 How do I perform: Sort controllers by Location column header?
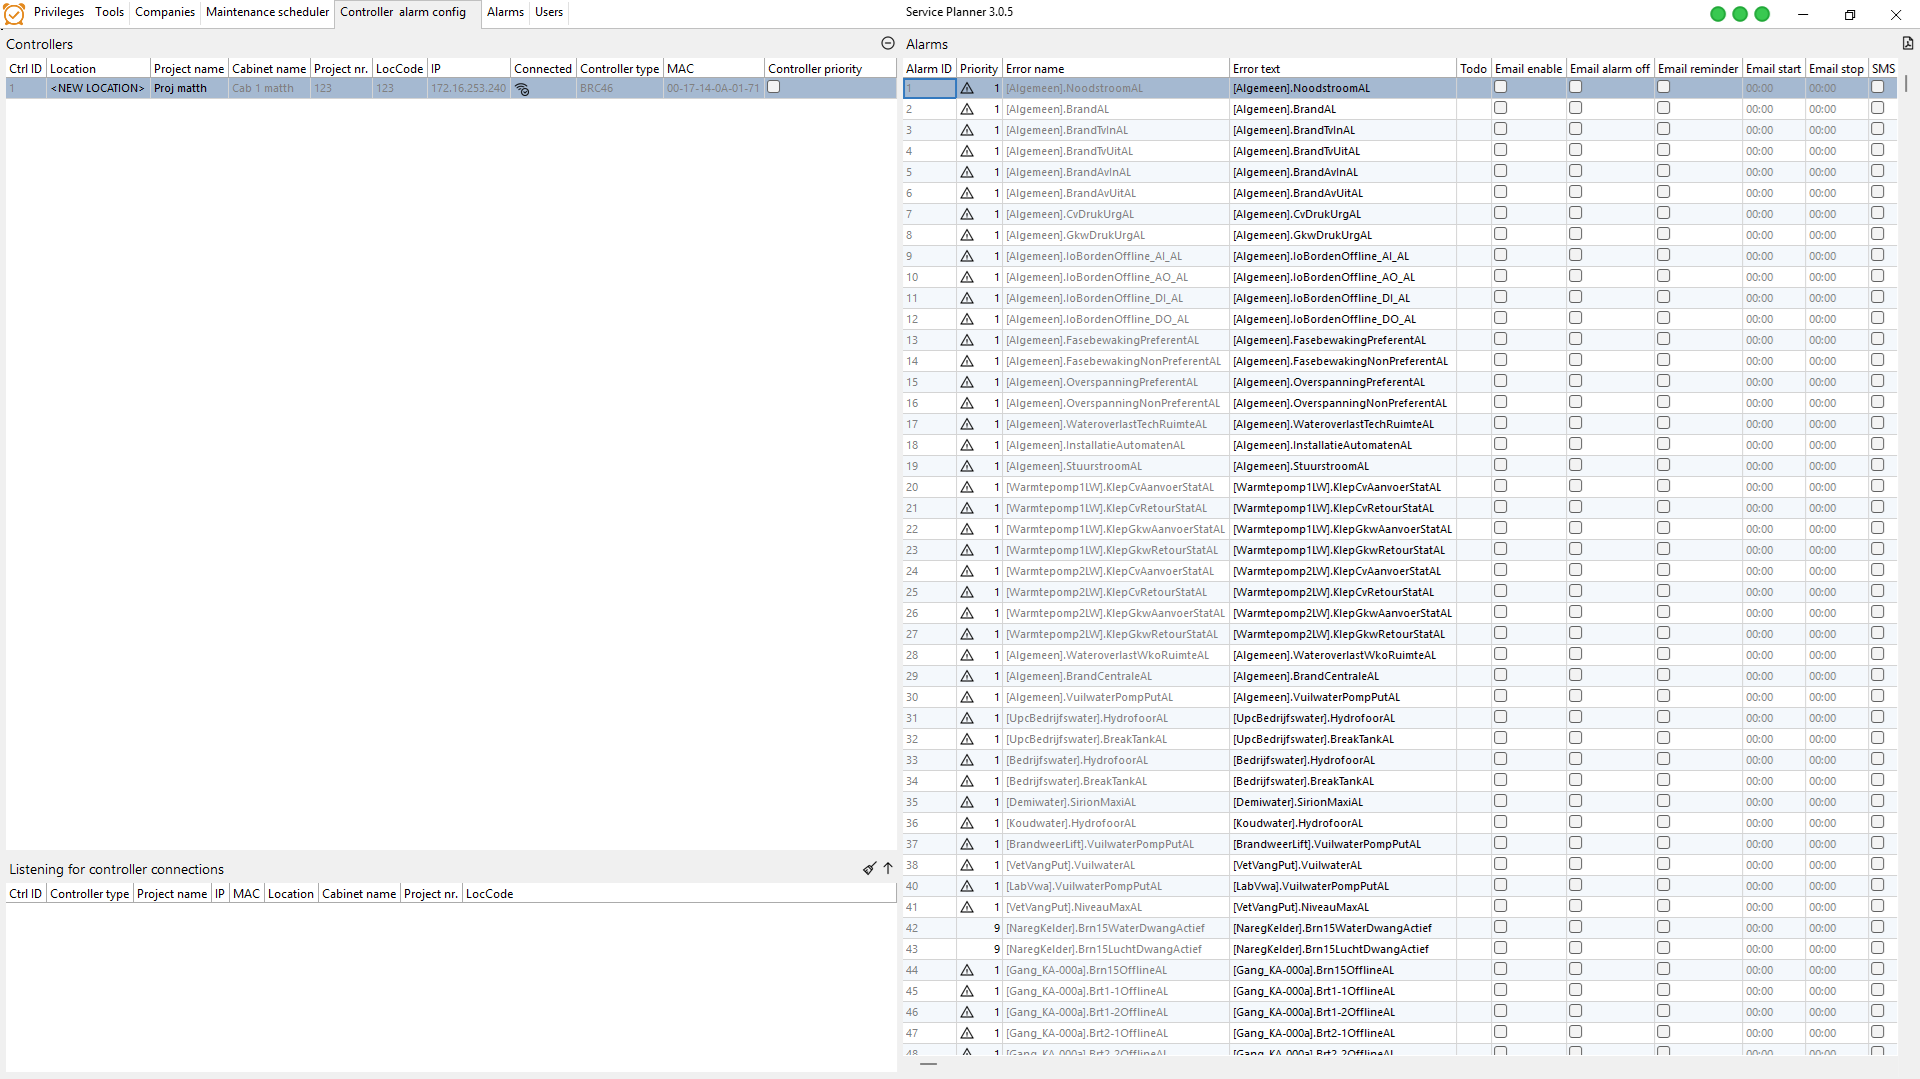(x=99, y=69)
